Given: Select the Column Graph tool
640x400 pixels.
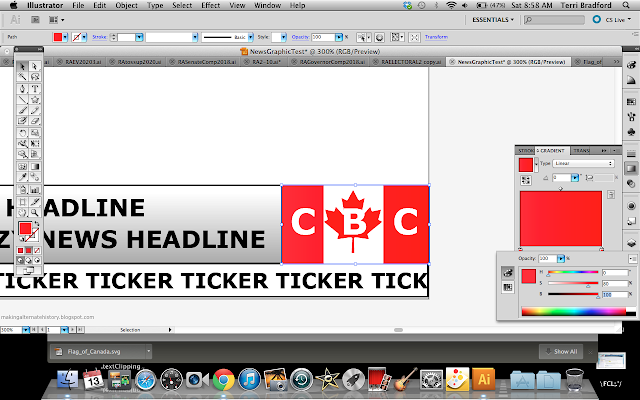Looking at the screenshot, I should coord(35,190).
